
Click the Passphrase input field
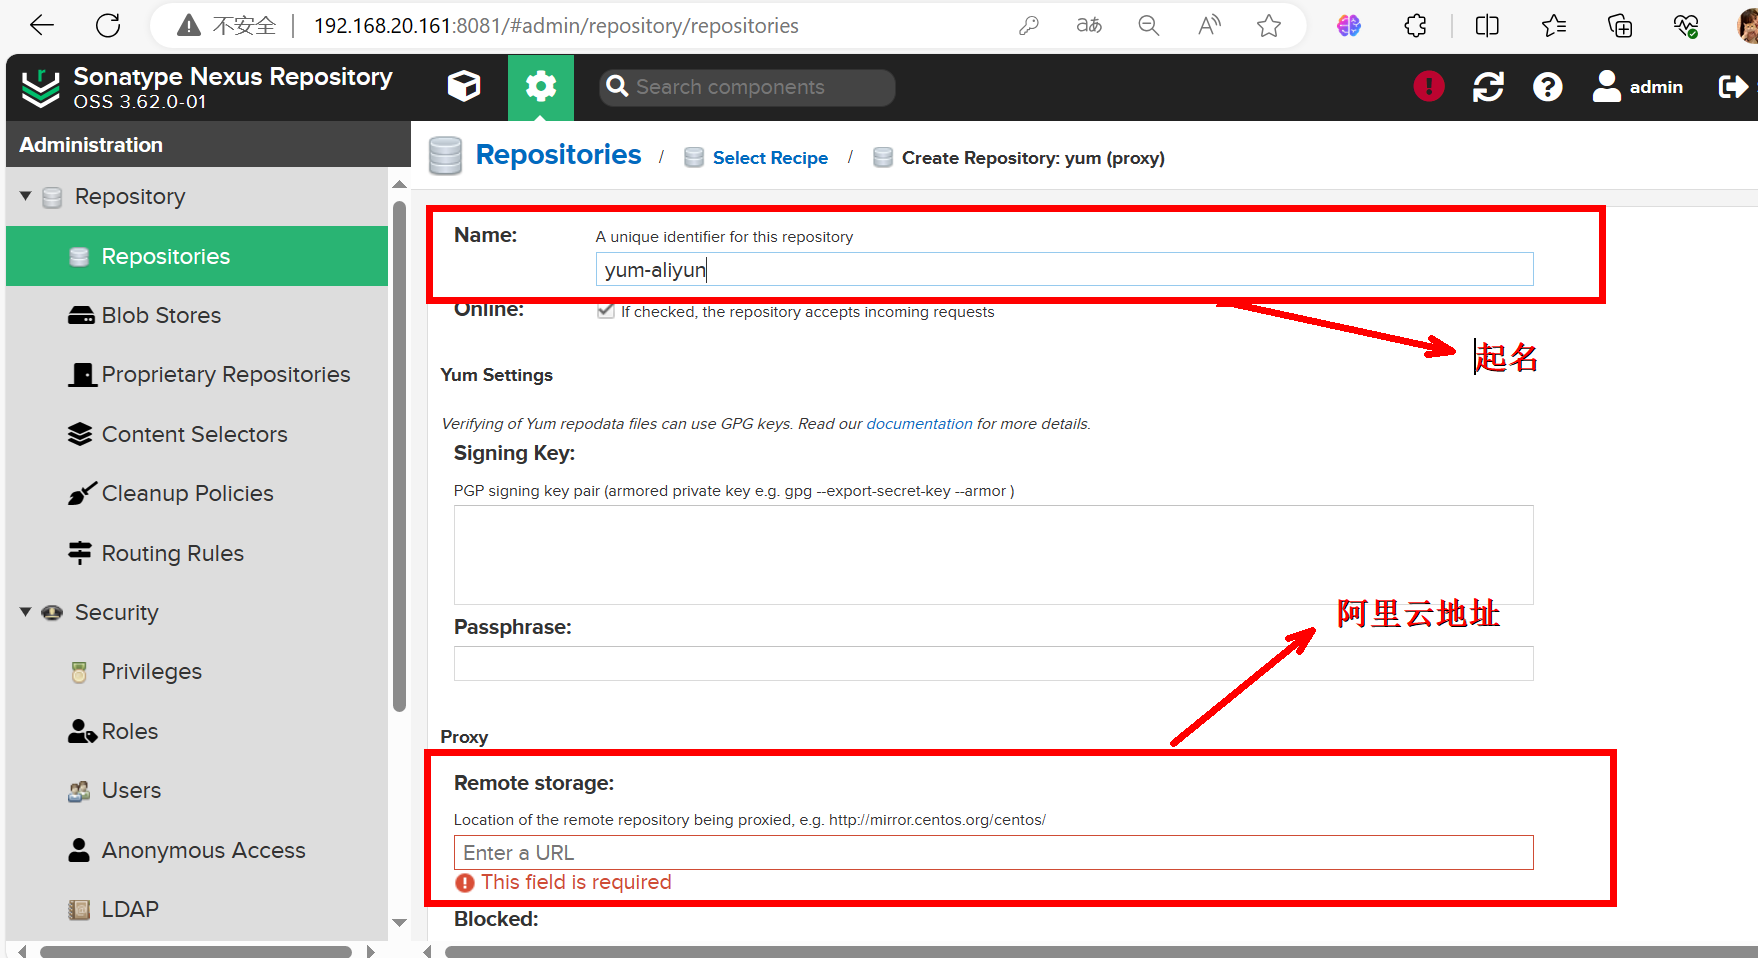(993, 664)
